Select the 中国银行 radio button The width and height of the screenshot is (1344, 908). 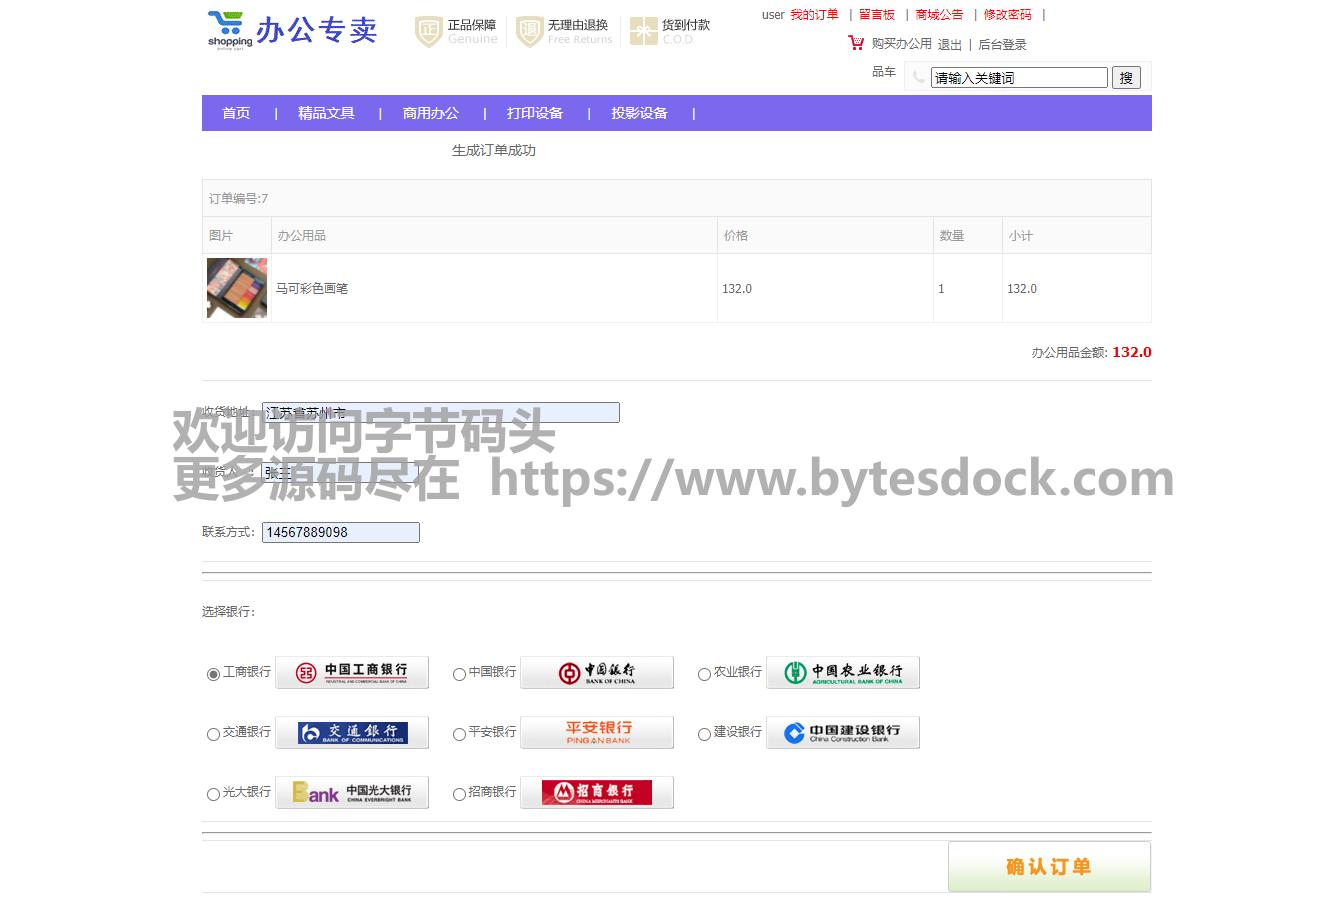[x=459, y=674]
